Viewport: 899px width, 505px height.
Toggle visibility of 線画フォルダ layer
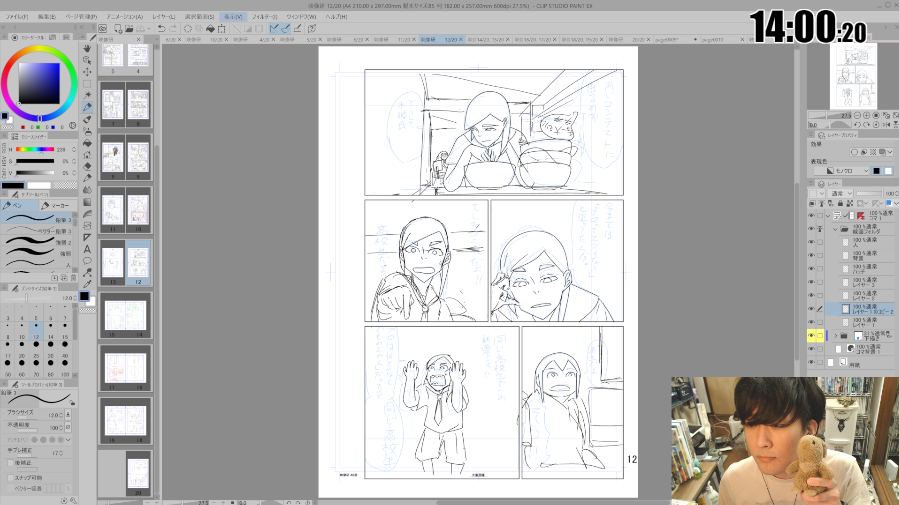coord(811,229)
